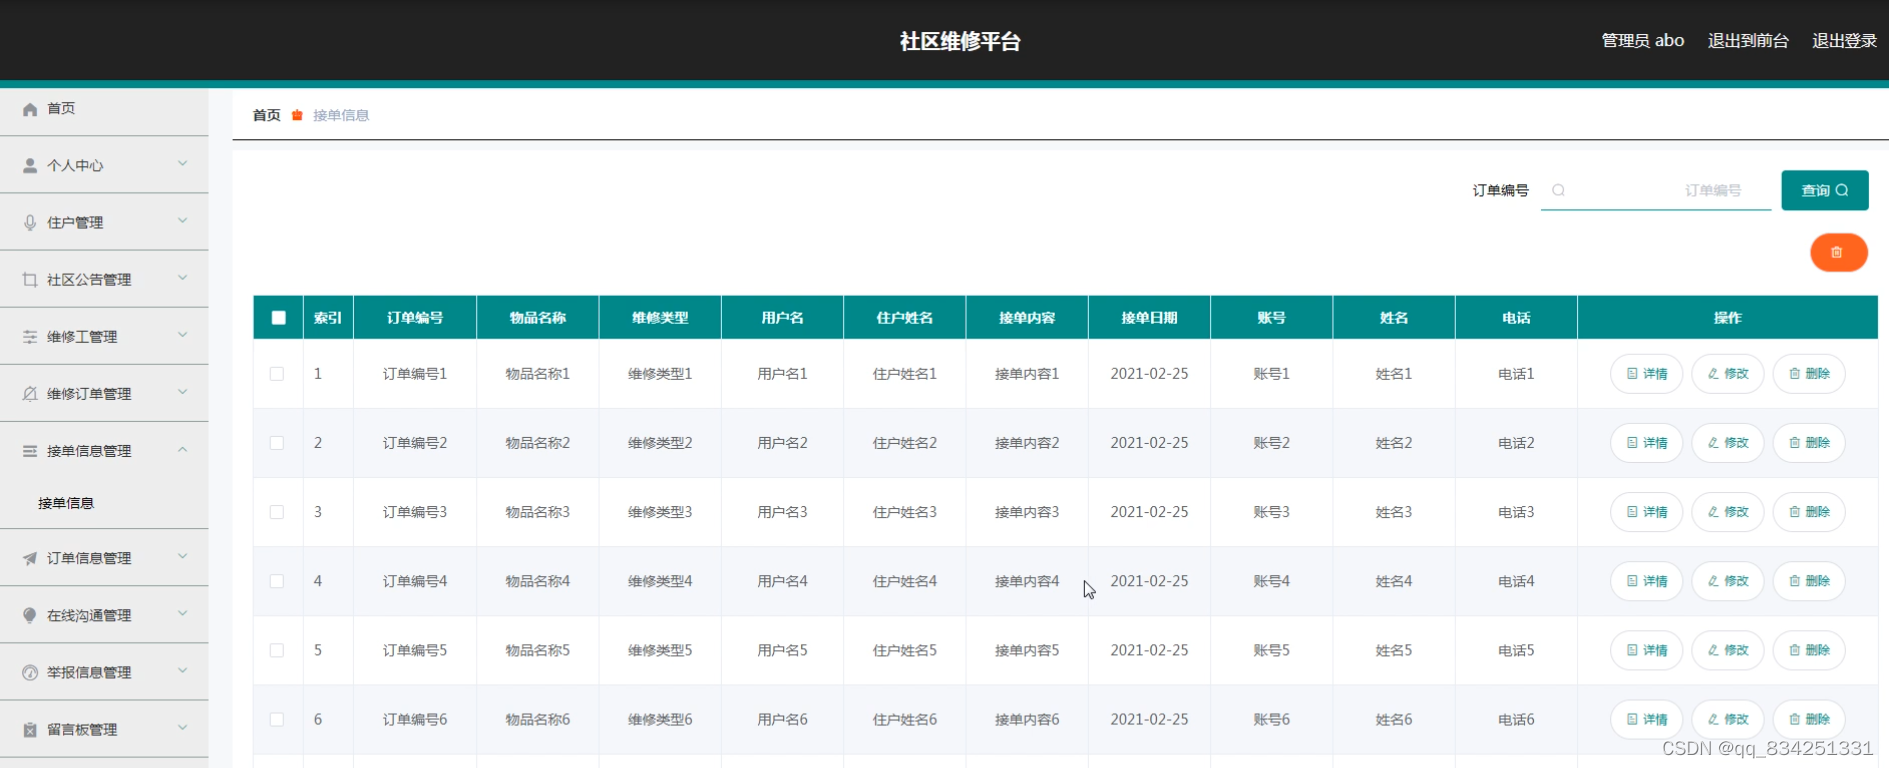
Task: Click the orange breadcrumb separator icon
Action: (x=297, y=115)
